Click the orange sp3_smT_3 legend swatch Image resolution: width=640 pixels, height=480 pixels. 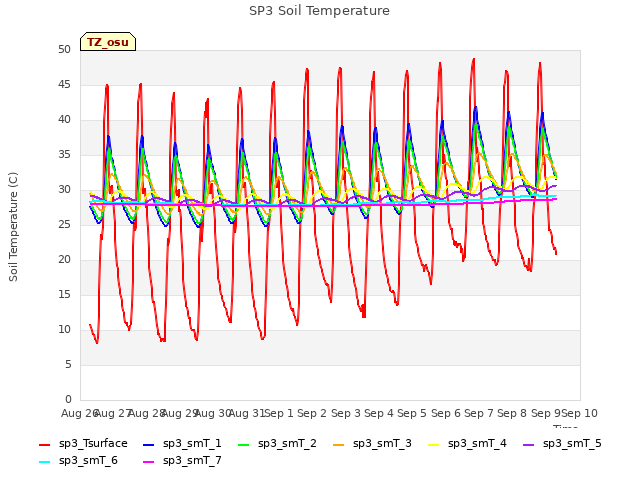339,444
